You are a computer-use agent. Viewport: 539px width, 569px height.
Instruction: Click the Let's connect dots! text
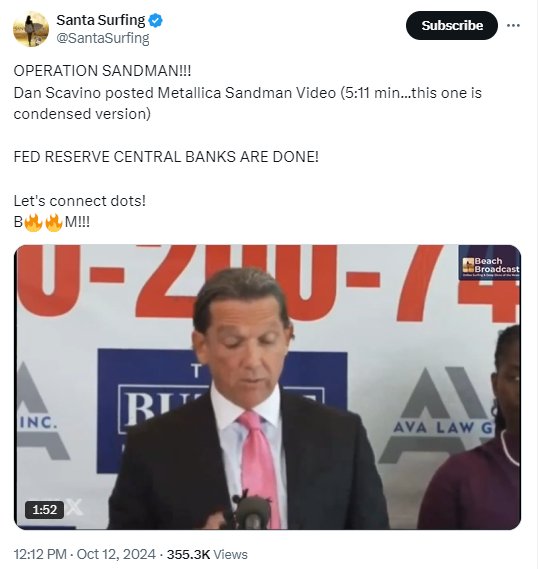(79, 201)
